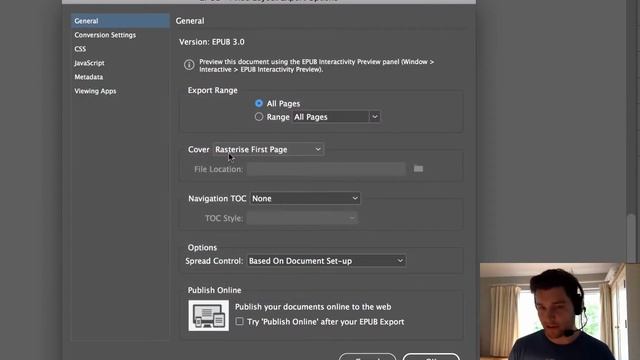Open the Spread Control dropdown
This screenshot has width=640, height=360.
326,261
